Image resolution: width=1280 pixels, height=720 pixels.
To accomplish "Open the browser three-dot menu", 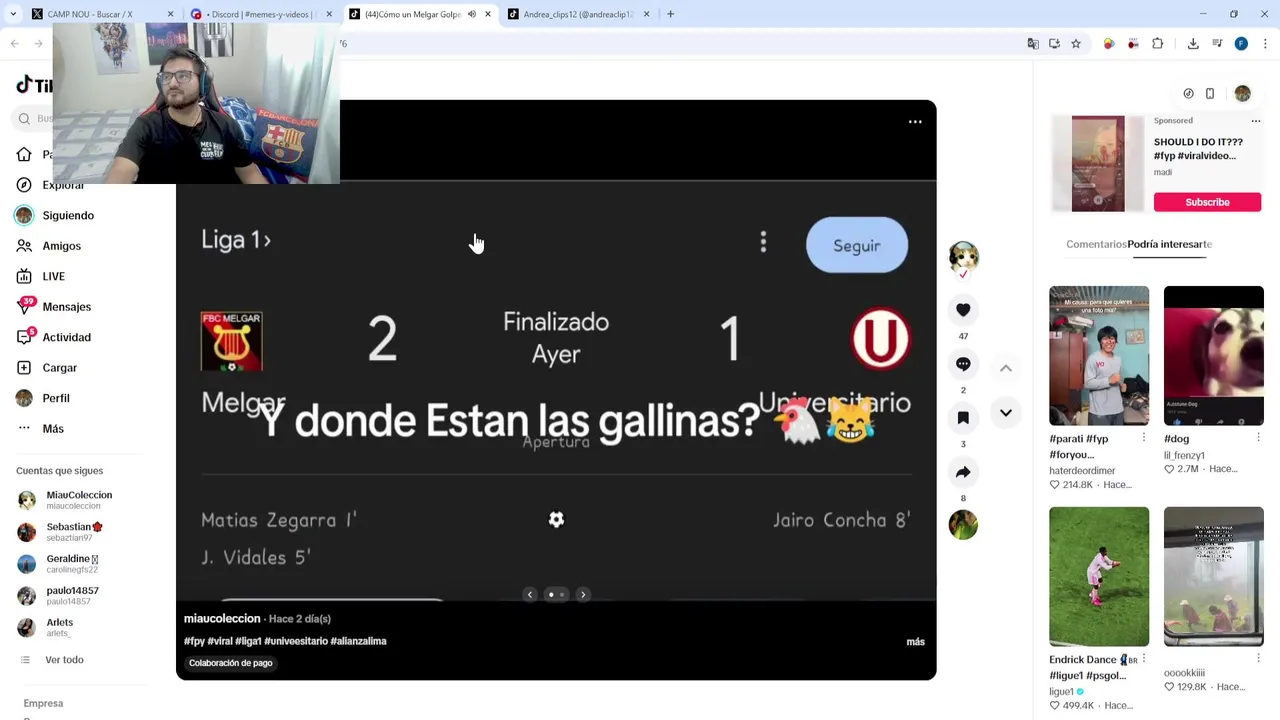I will [1266, 44].
